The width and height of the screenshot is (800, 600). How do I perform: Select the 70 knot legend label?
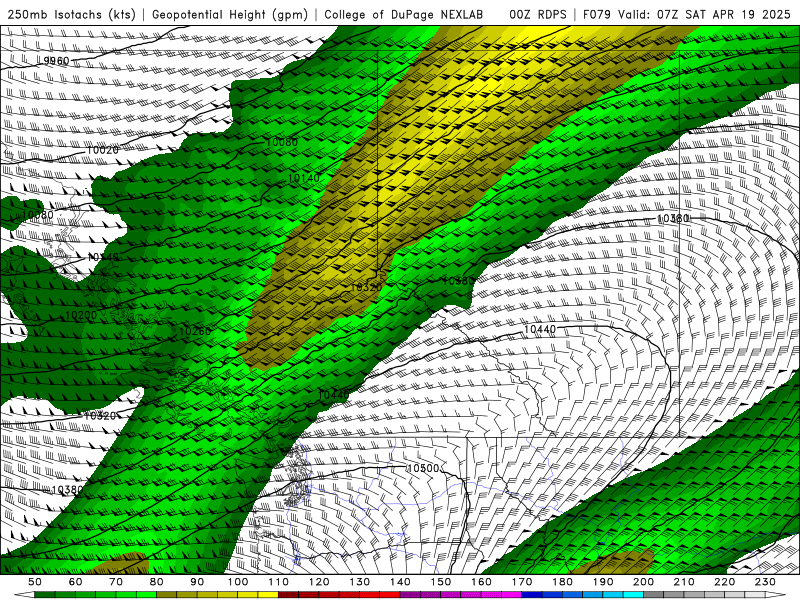(116, 582)
